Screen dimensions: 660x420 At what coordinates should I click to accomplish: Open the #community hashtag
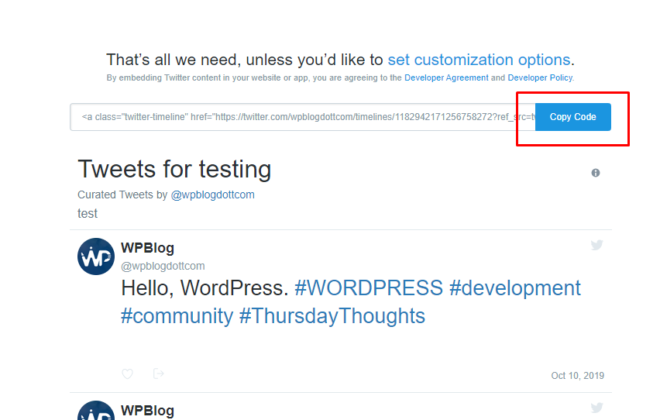177,316
